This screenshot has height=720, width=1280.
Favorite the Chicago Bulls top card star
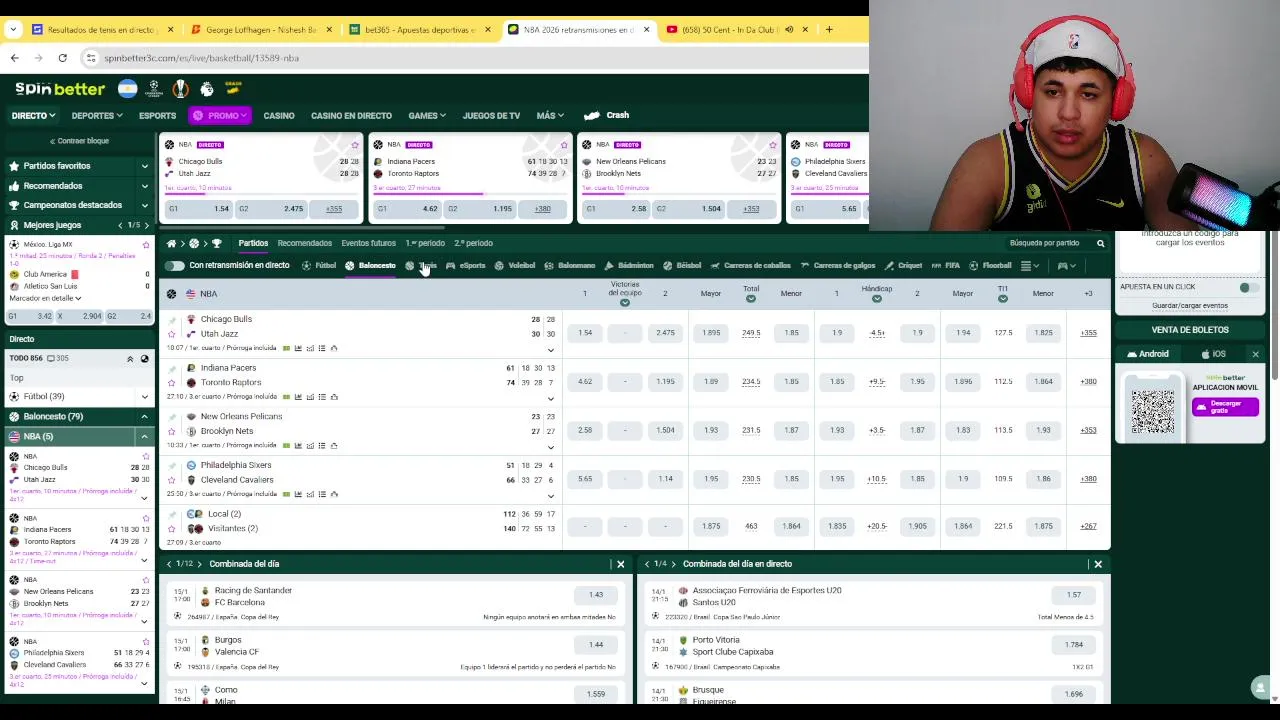click(x=354, y=145)
